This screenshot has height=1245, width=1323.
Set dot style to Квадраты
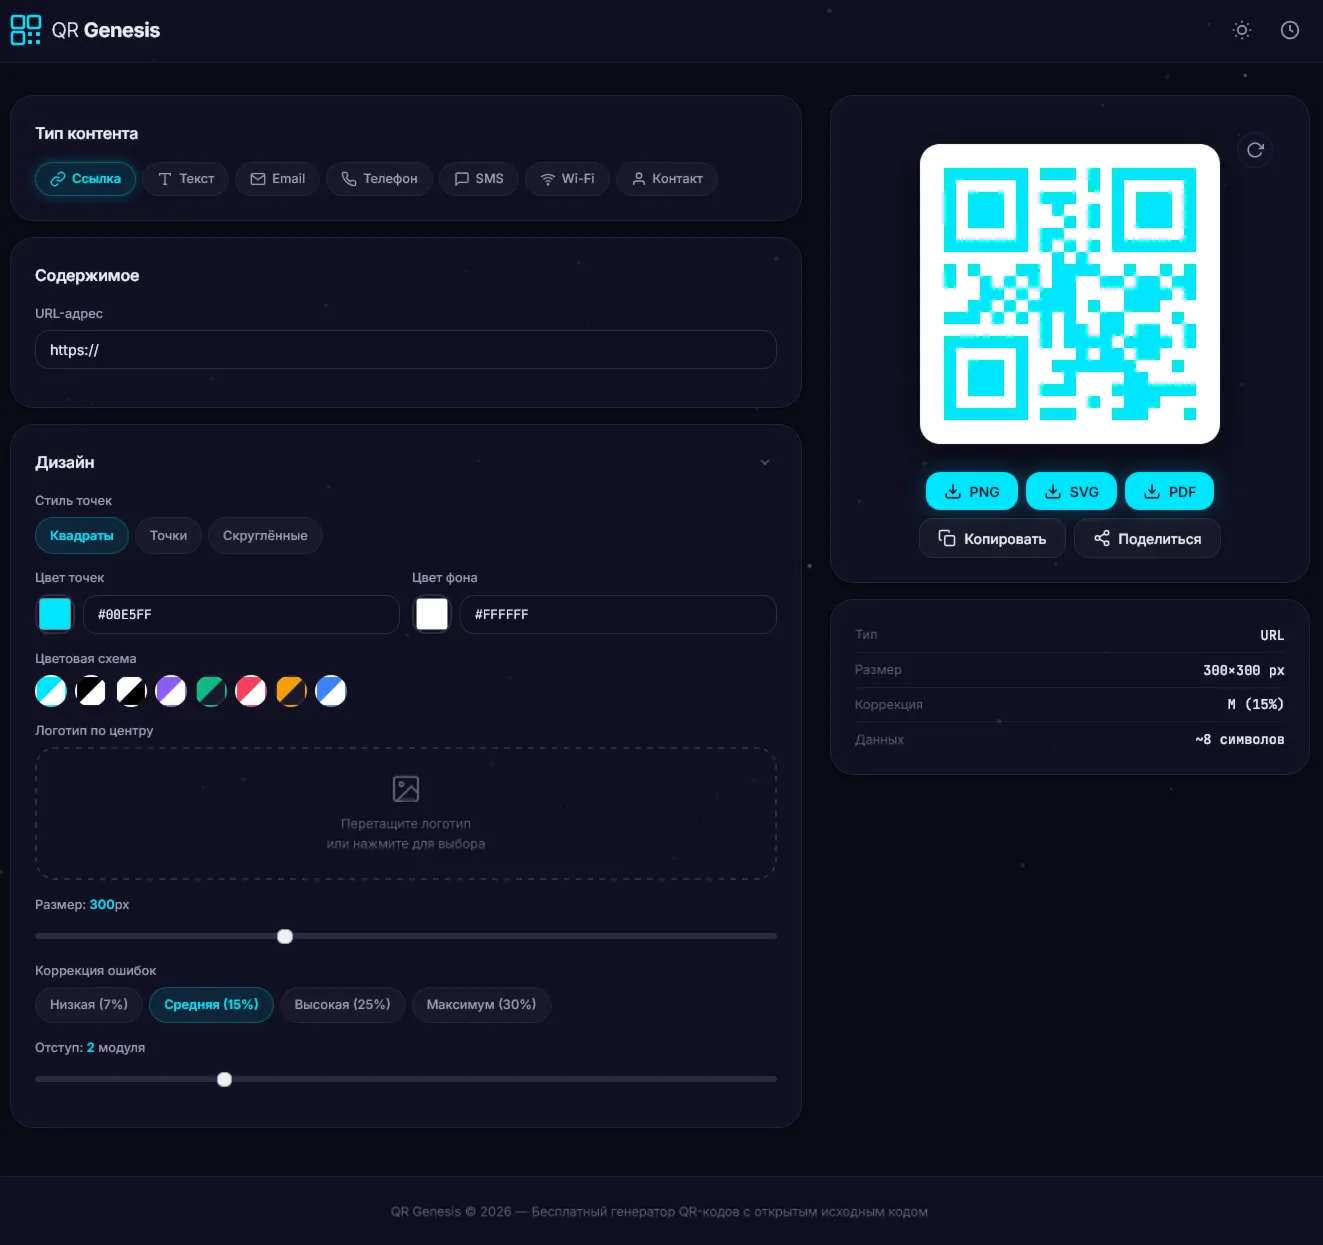tap(82, 536)
